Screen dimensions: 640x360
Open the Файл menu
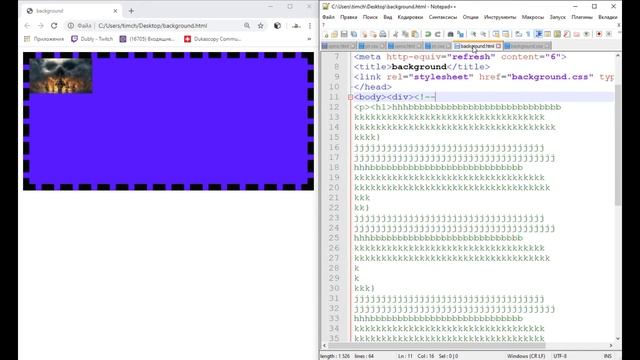(328, 17)
